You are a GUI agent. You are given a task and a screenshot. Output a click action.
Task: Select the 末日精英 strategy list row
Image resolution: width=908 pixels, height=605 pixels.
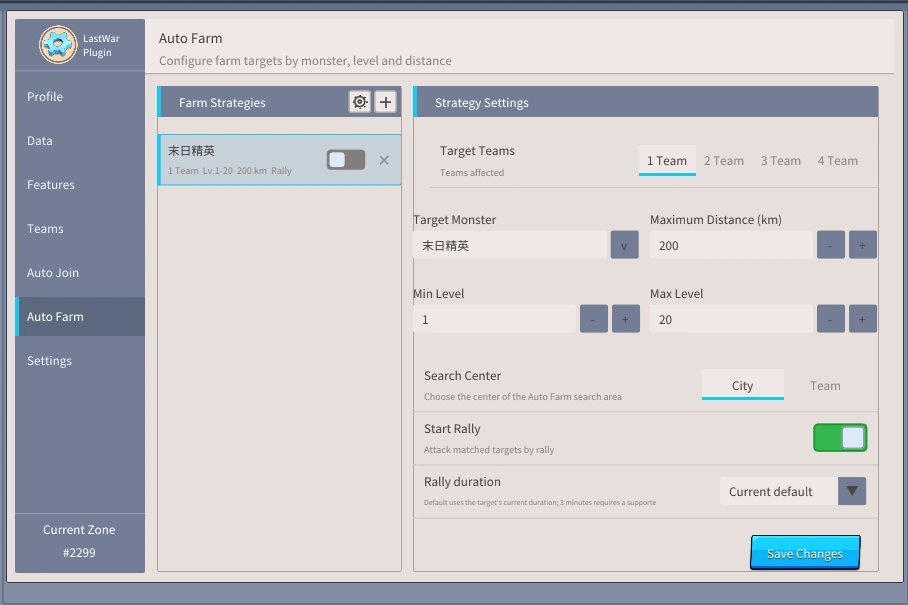[280, 160]
